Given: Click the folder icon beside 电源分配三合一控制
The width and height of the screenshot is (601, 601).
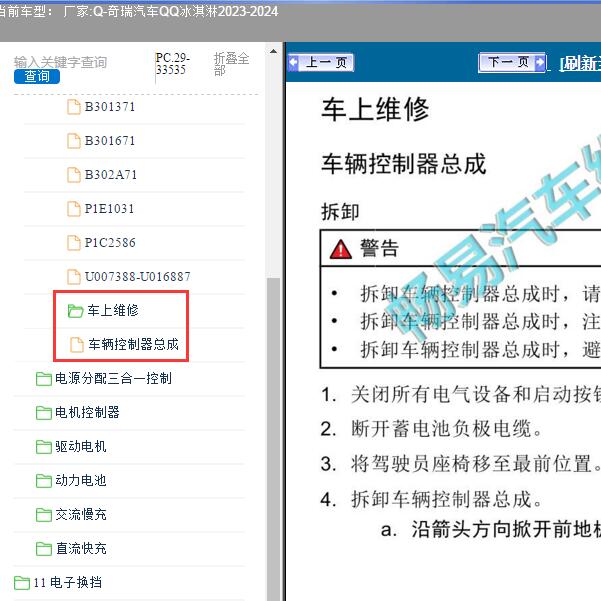Looking at the screenshot, I should 44,379.
